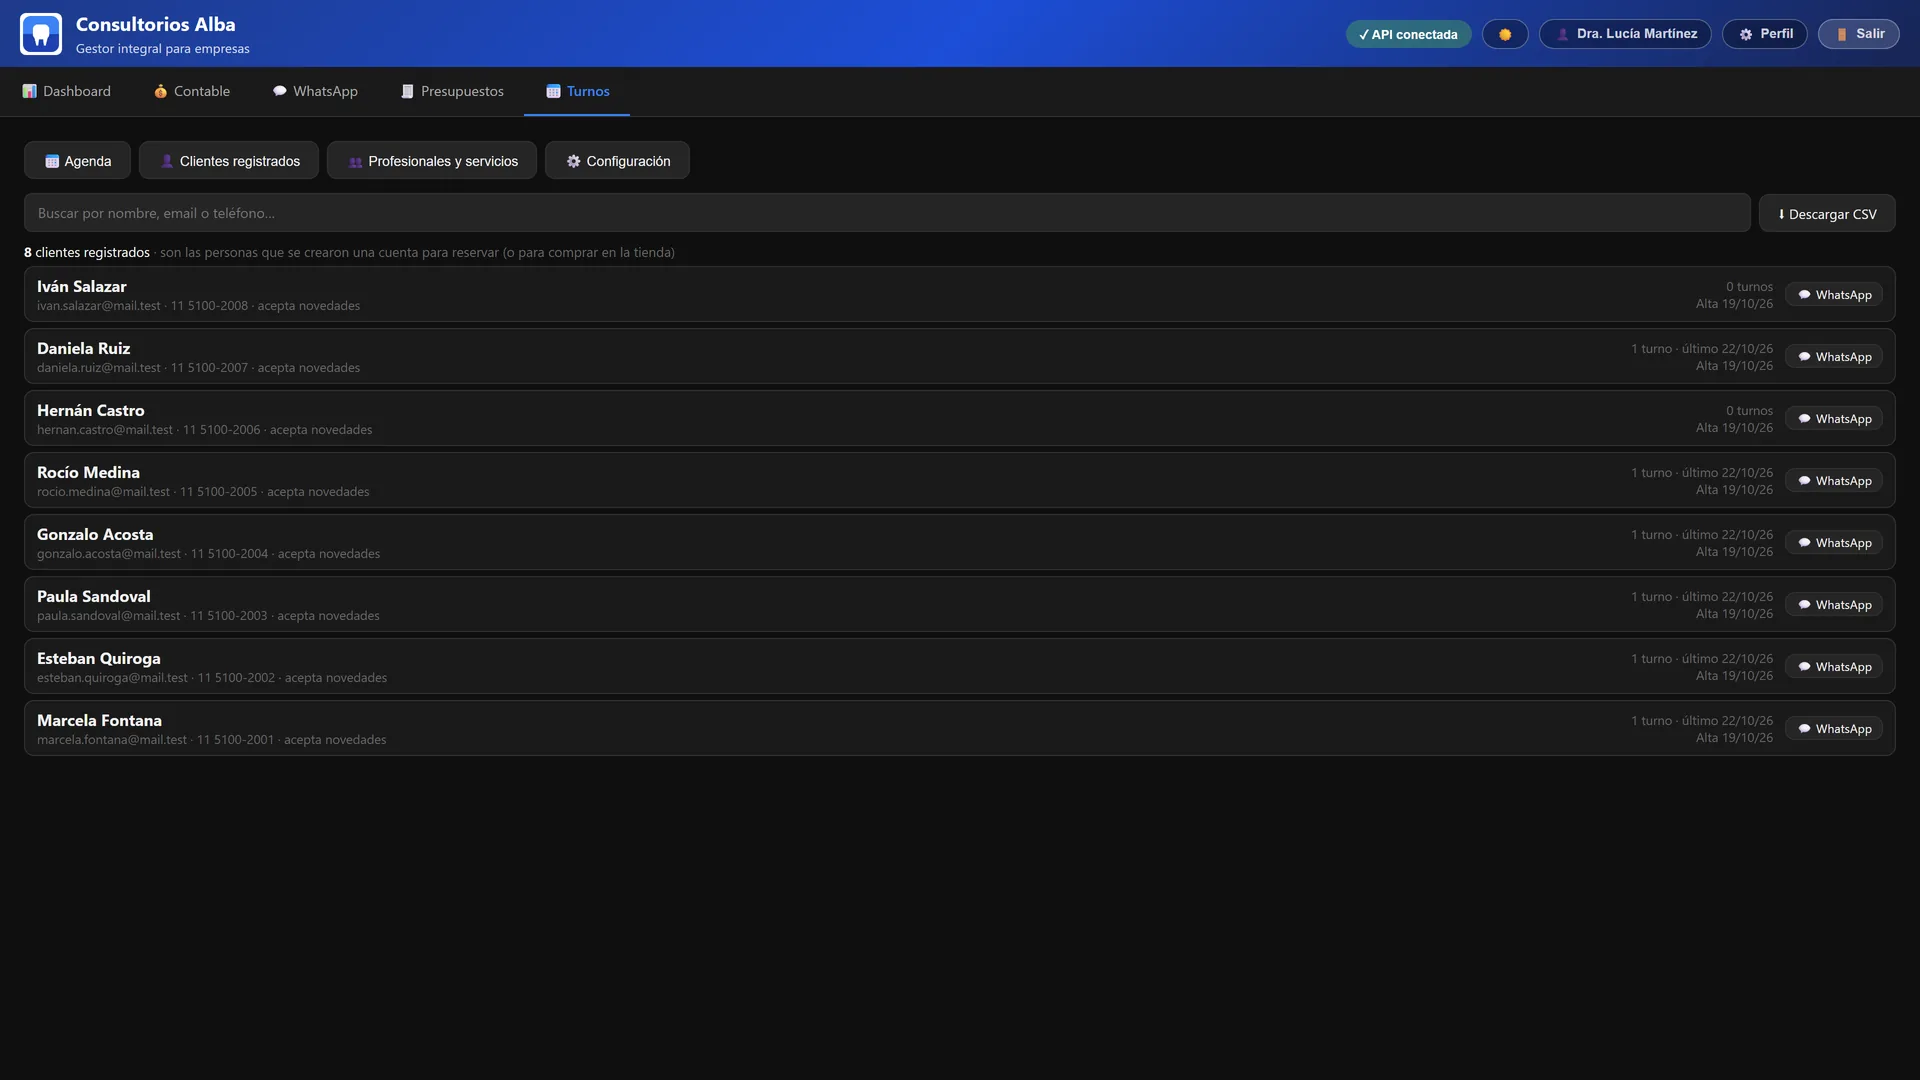Select the Iván Salazar client name
Screen dimensions: 1920x1080
(82, 287)
